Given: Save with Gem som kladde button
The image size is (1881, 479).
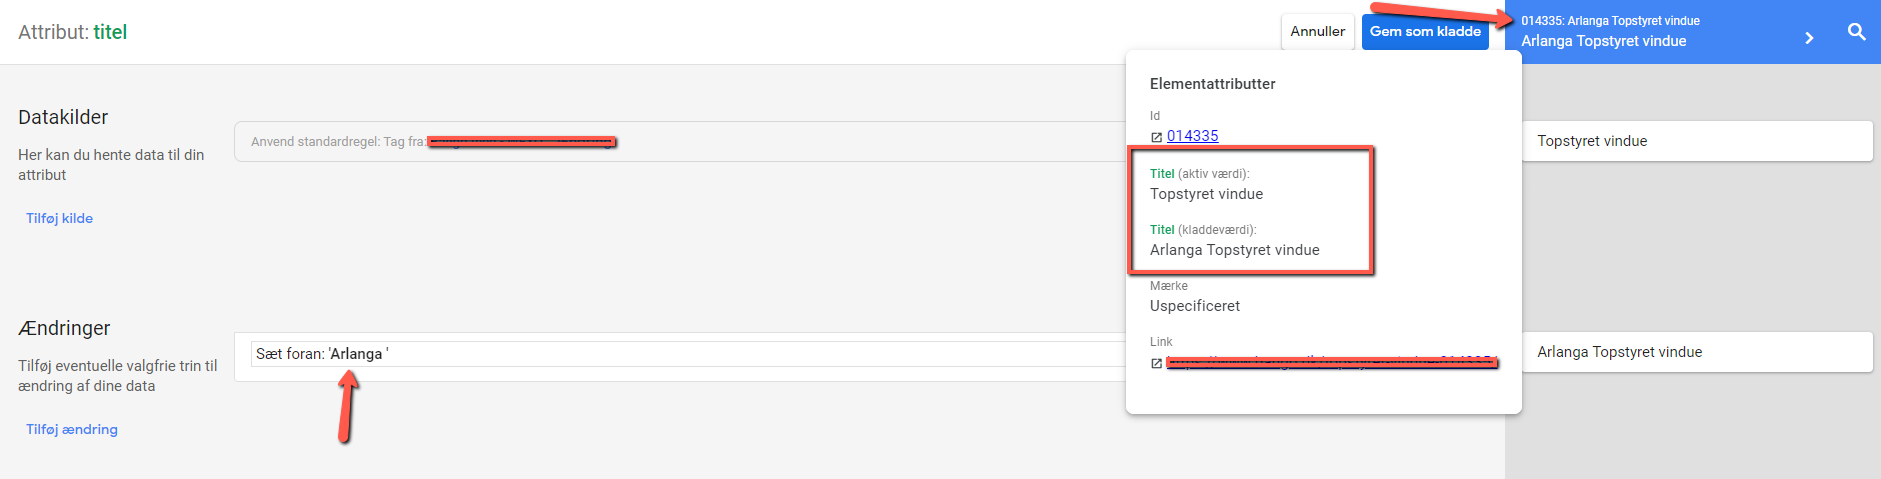Looking at the screenshot, I should [x=1425, y=31].
